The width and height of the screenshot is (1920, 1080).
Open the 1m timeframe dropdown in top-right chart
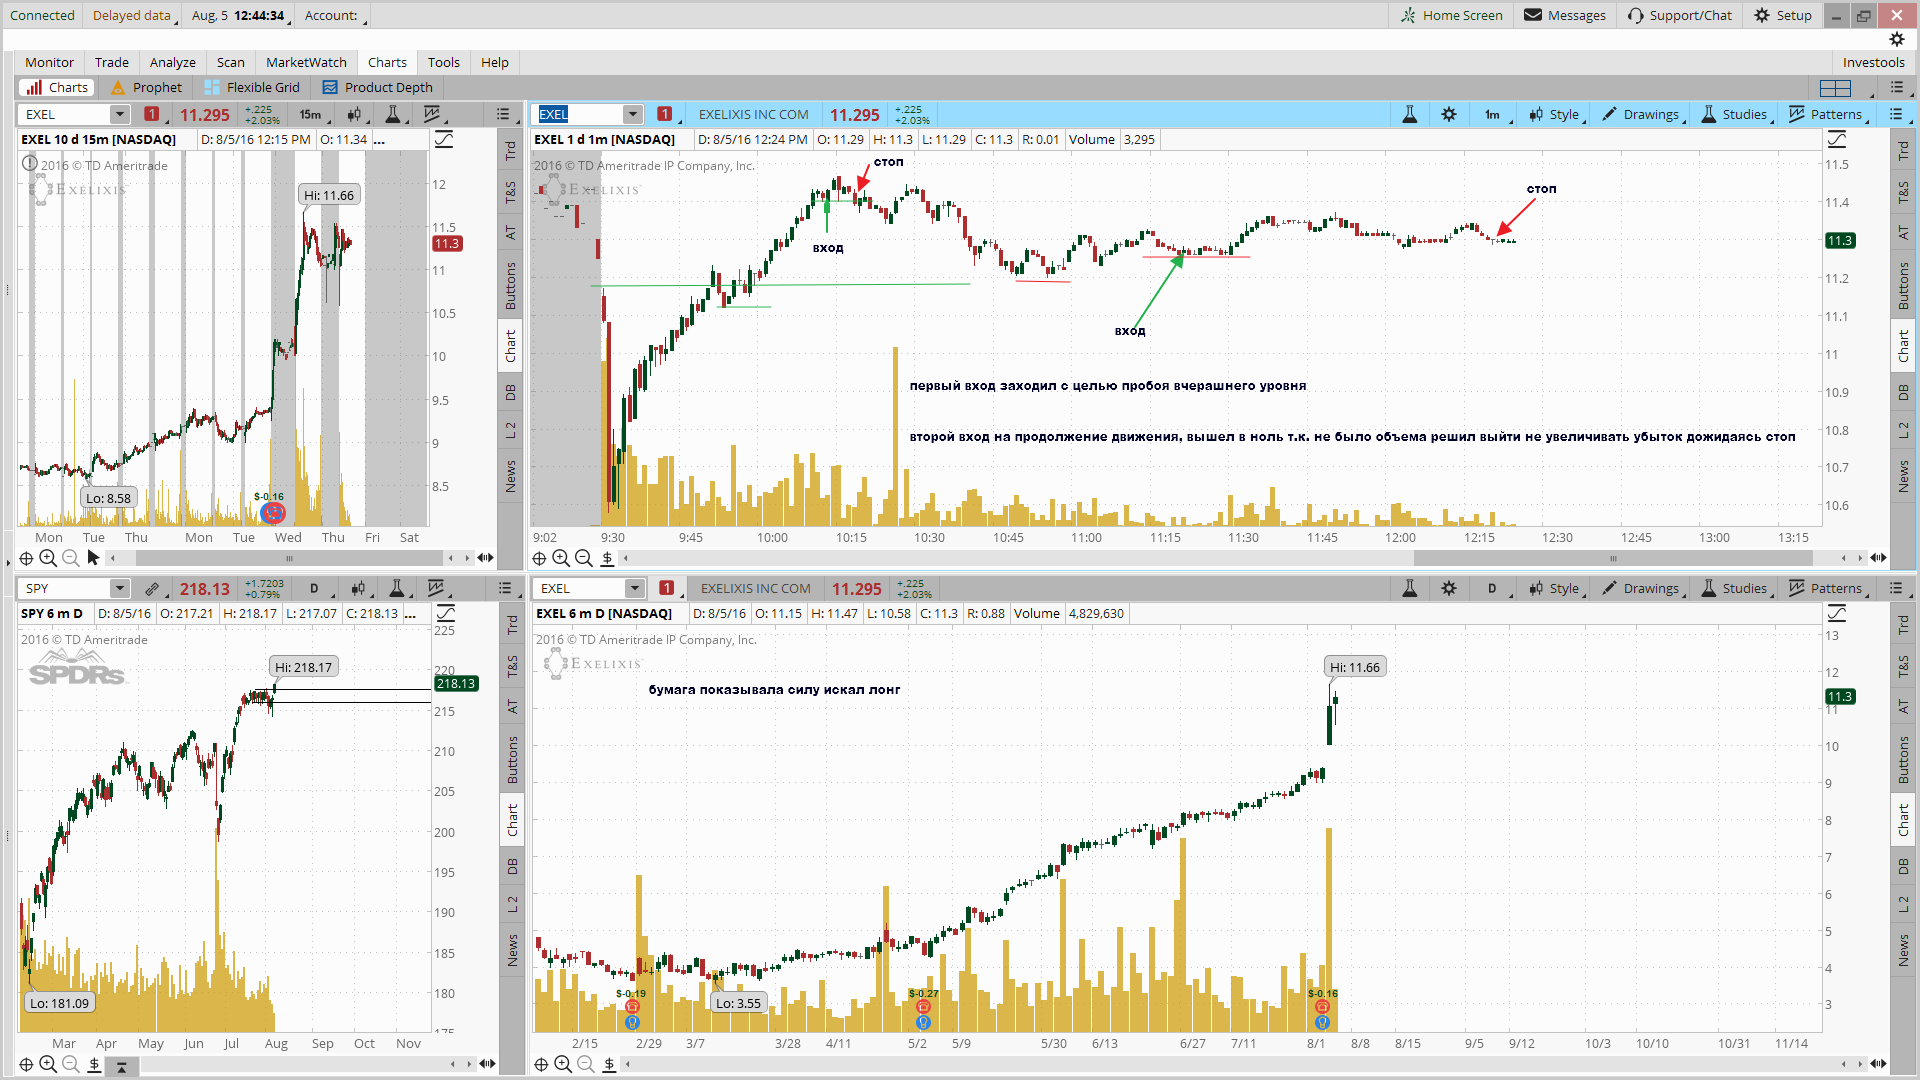tap(1494, 115)
